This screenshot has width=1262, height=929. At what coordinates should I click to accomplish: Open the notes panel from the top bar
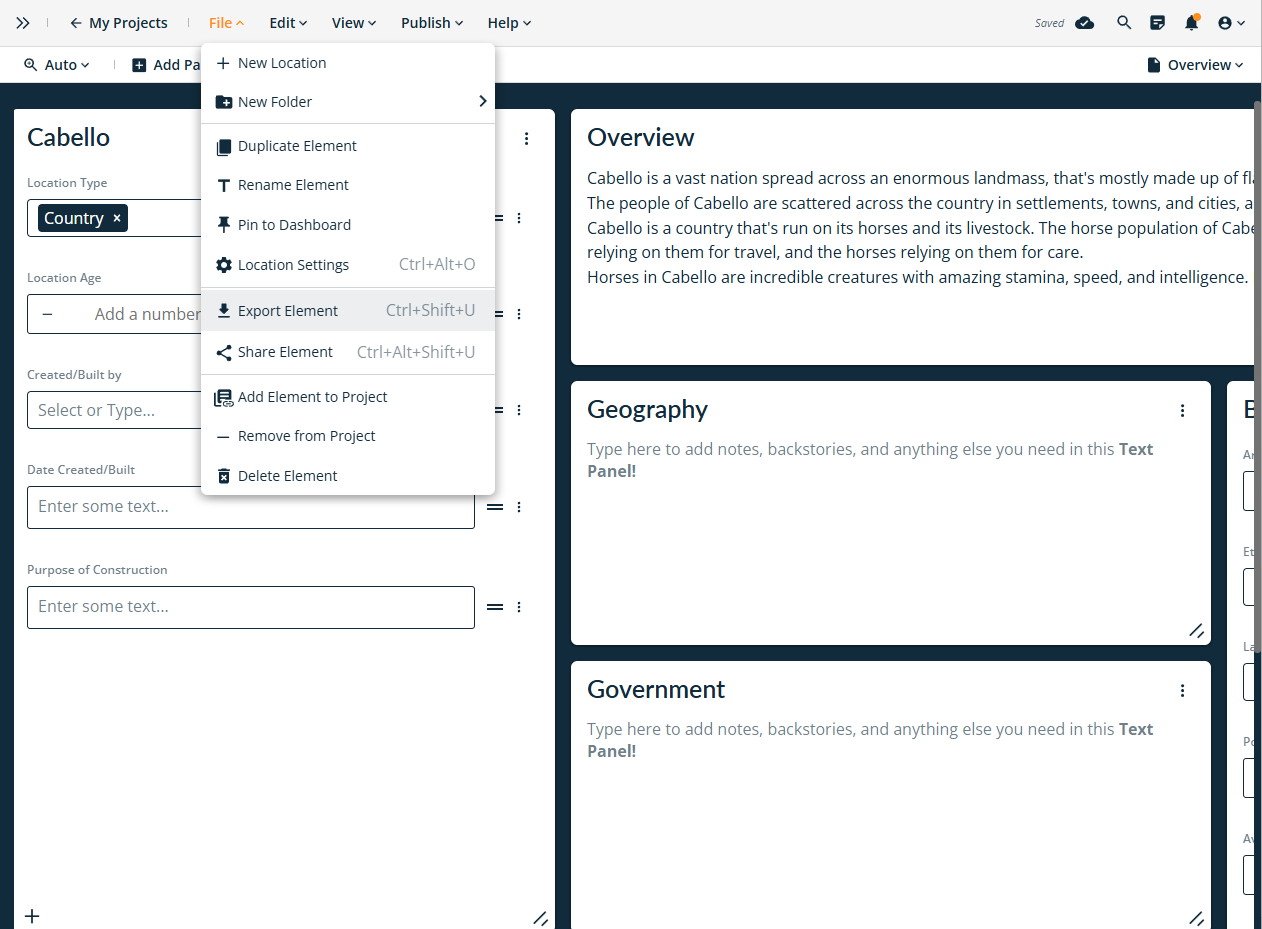(x=1158, y=22)
